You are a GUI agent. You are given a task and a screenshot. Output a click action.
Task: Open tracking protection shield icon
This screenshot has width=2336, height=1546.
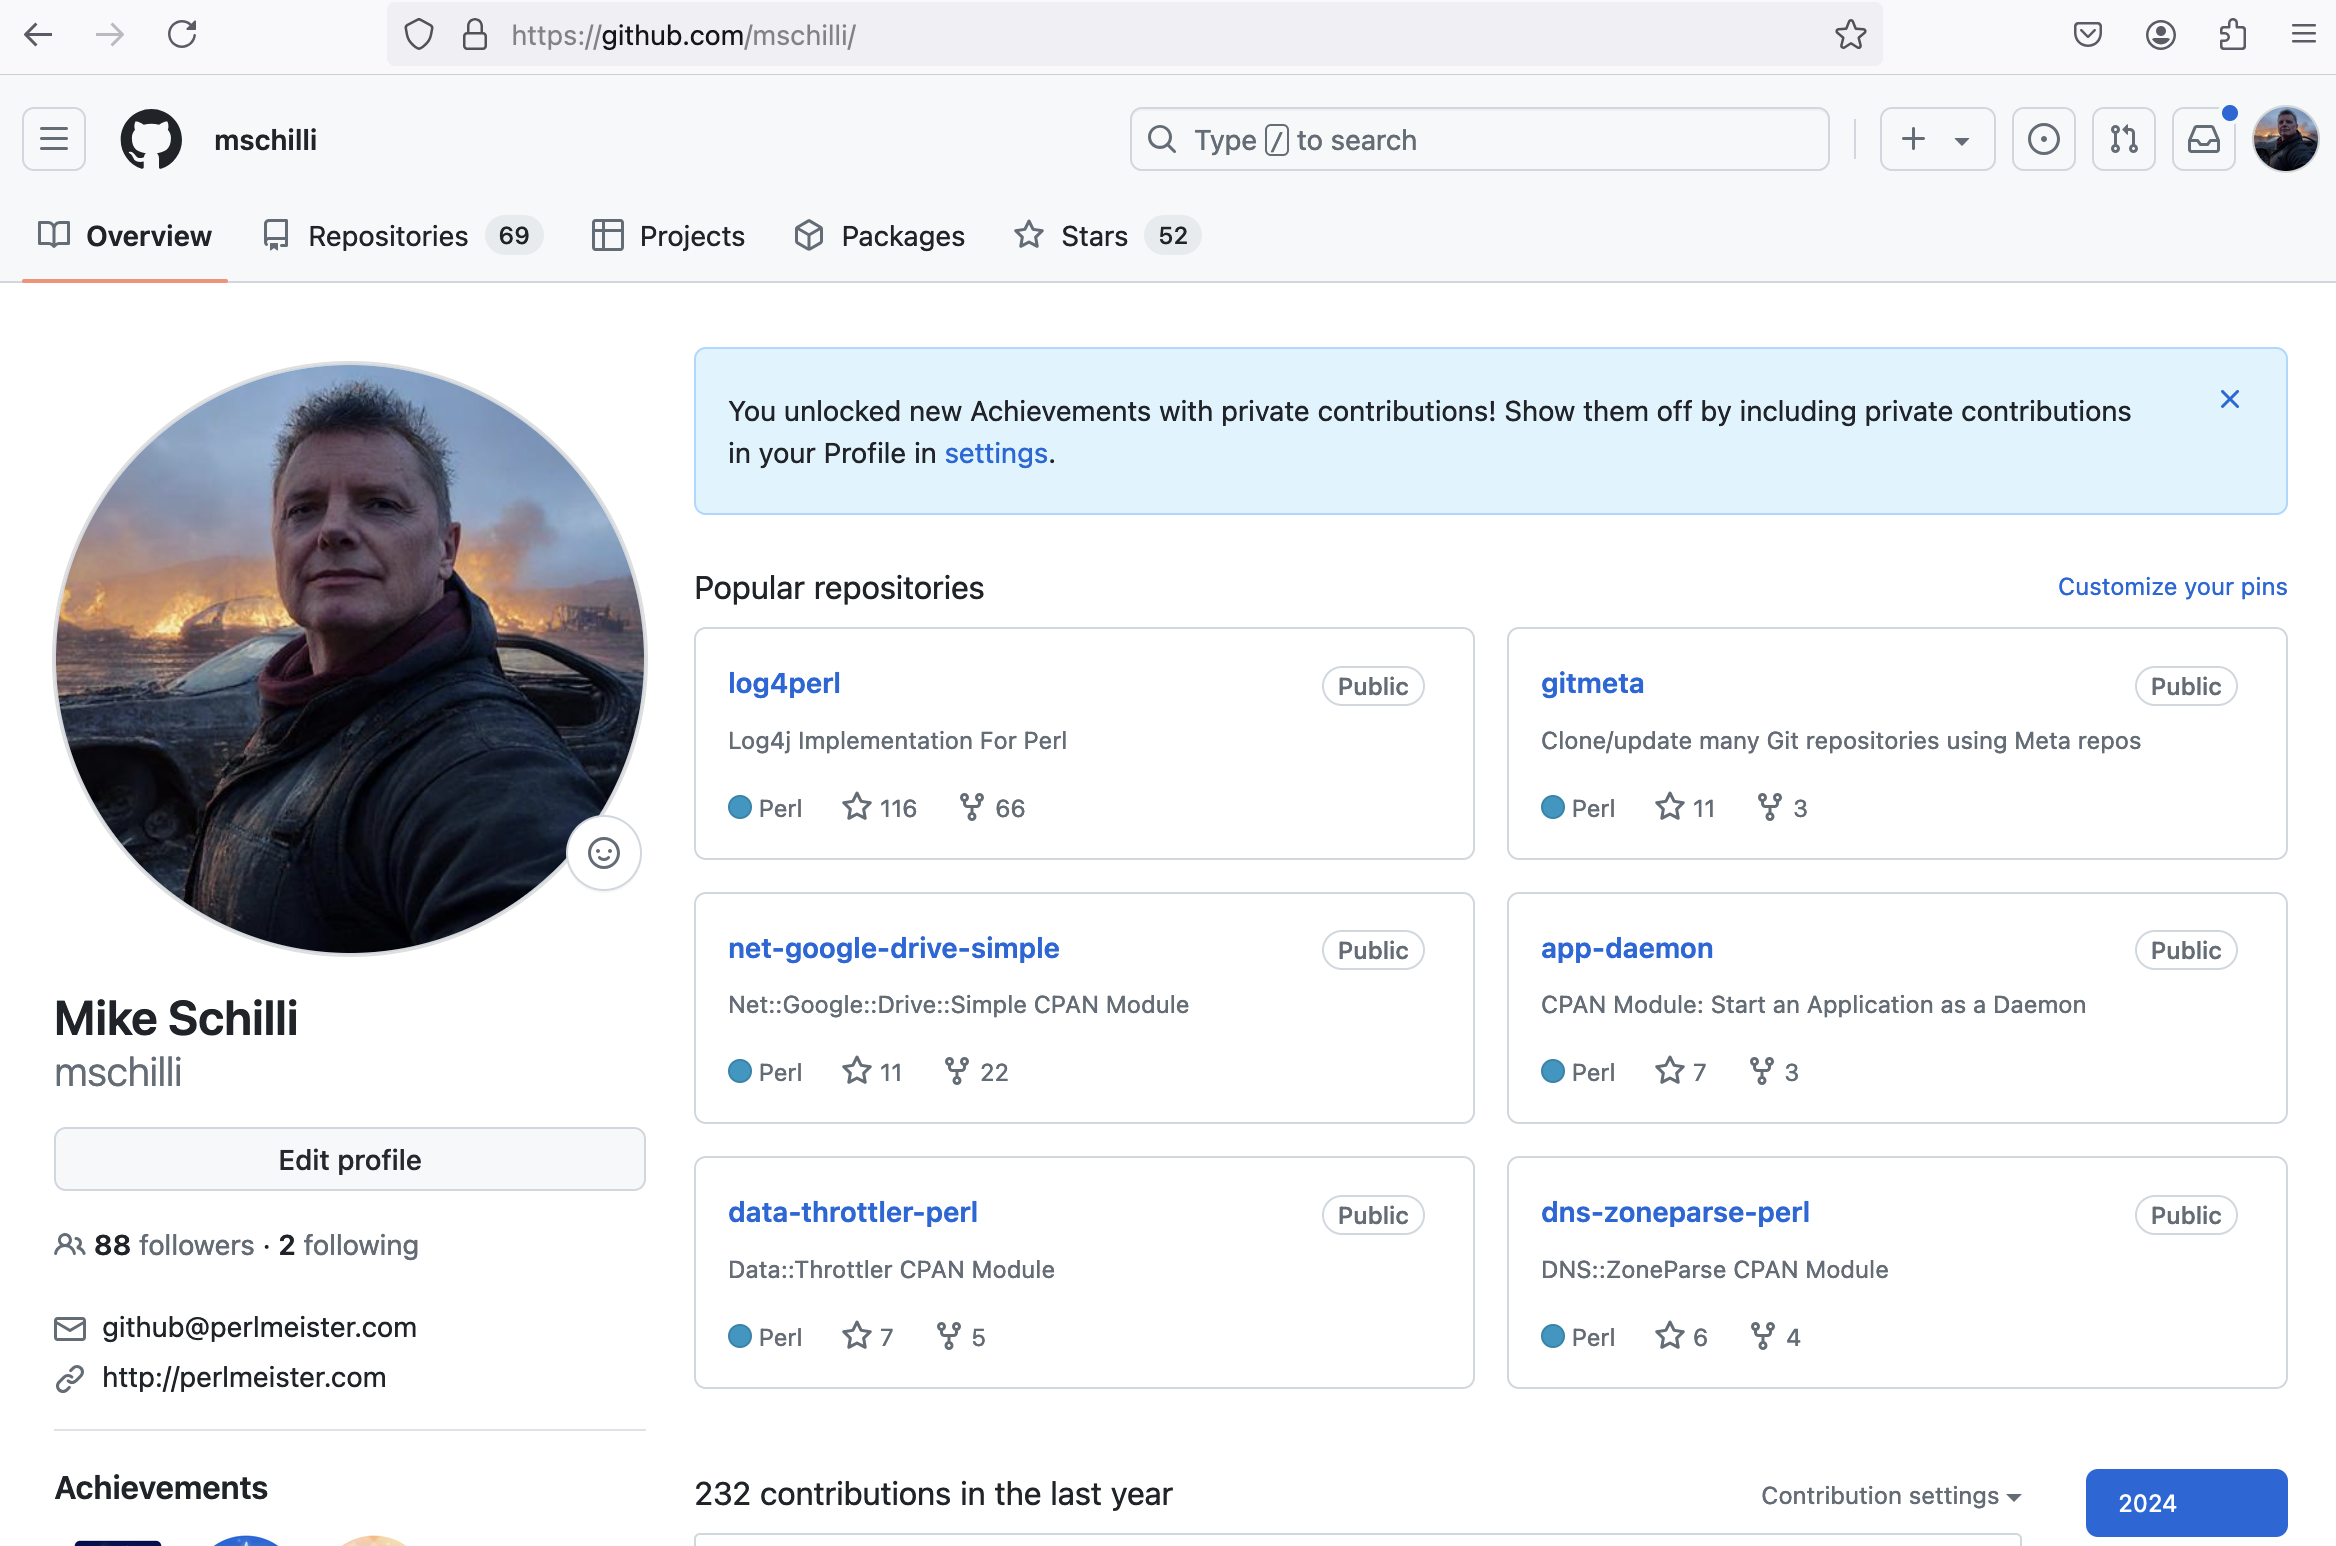[419, 35]
